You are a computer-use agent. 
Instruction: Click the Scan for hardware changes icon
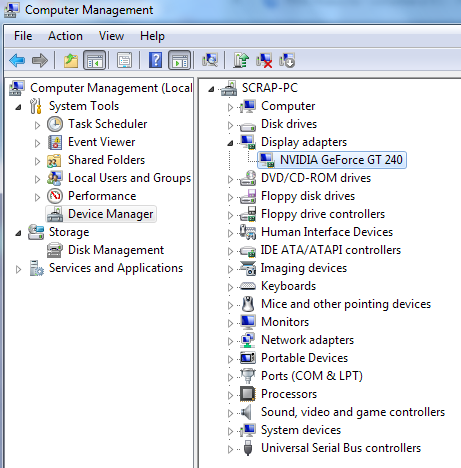coord(210,60)
